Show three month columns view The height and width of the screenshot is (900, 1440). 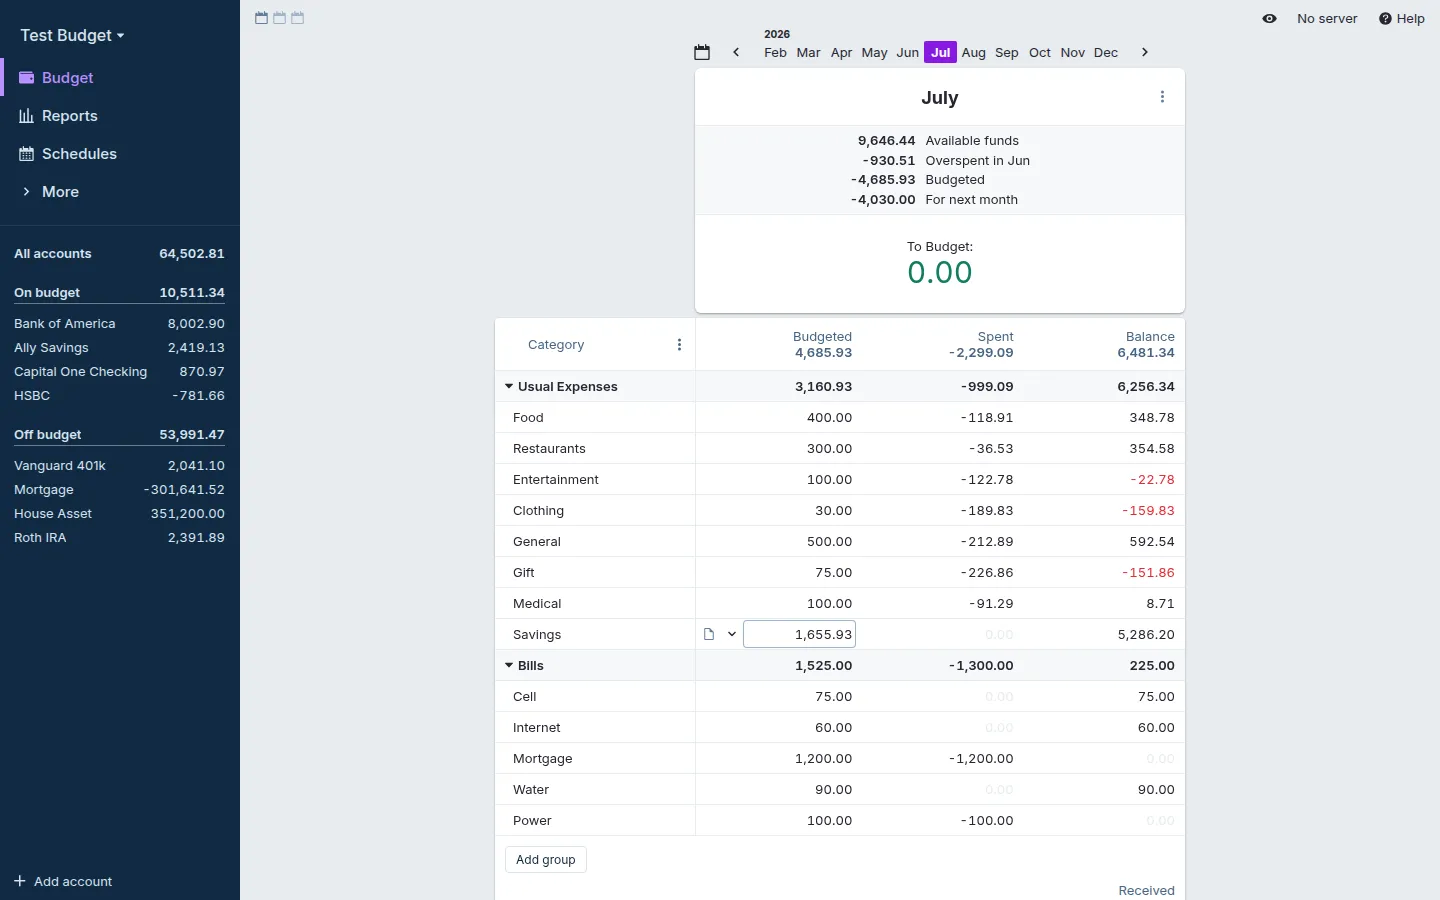click(x=298, y=18)
